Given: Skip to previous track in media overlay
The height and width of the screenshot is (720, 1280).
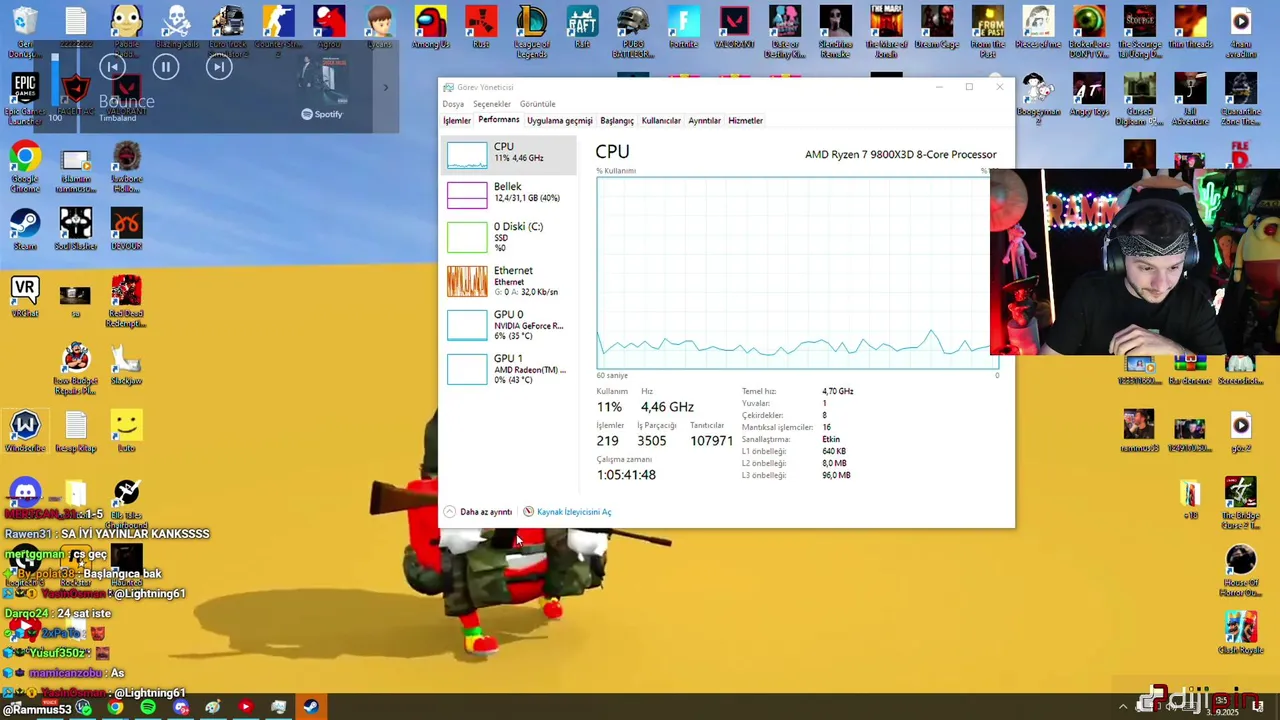Looking at the screenshot, I should (x=112, y=67).
